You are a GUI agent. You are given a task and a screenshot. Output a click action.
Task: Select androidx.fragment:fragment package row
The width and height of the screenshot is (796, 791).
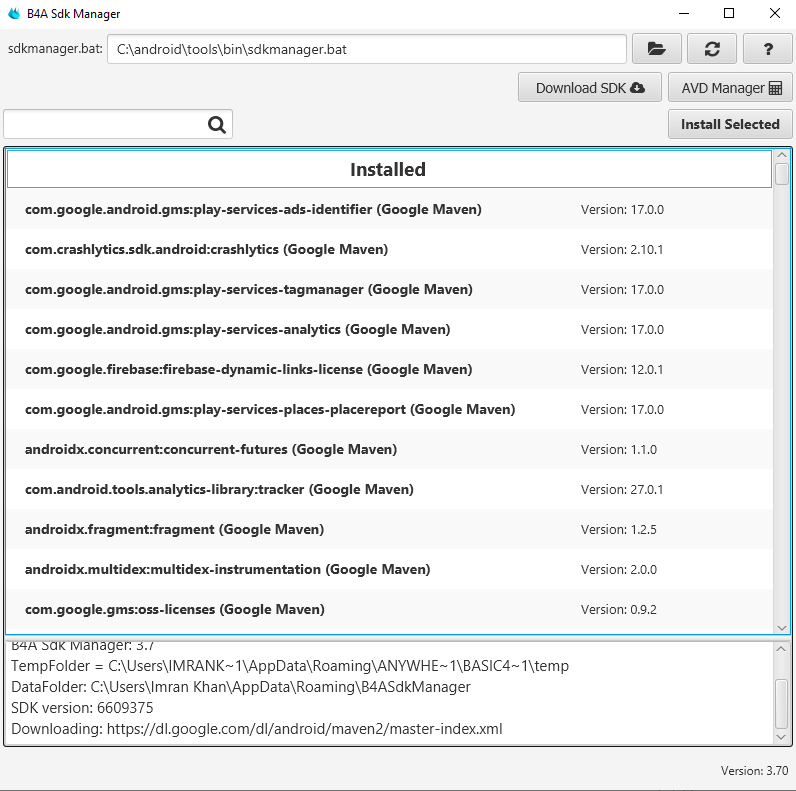point(389,530)
